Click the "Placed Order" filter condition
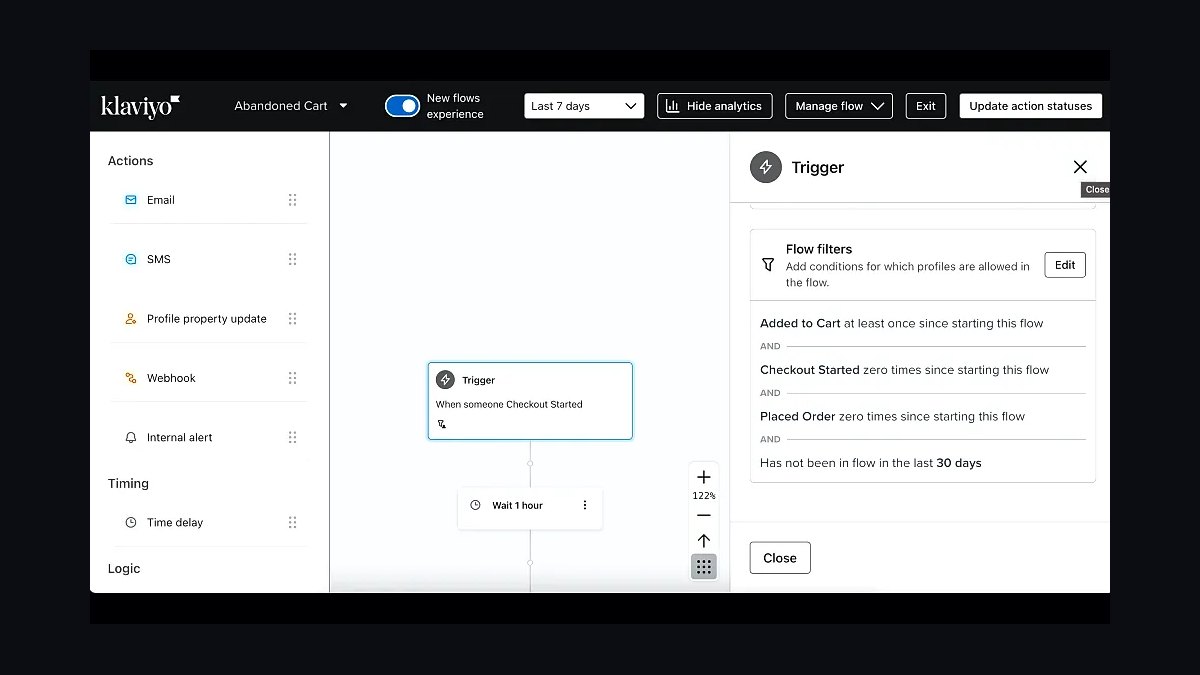The image size is (1200, 675). coord(892,417)
